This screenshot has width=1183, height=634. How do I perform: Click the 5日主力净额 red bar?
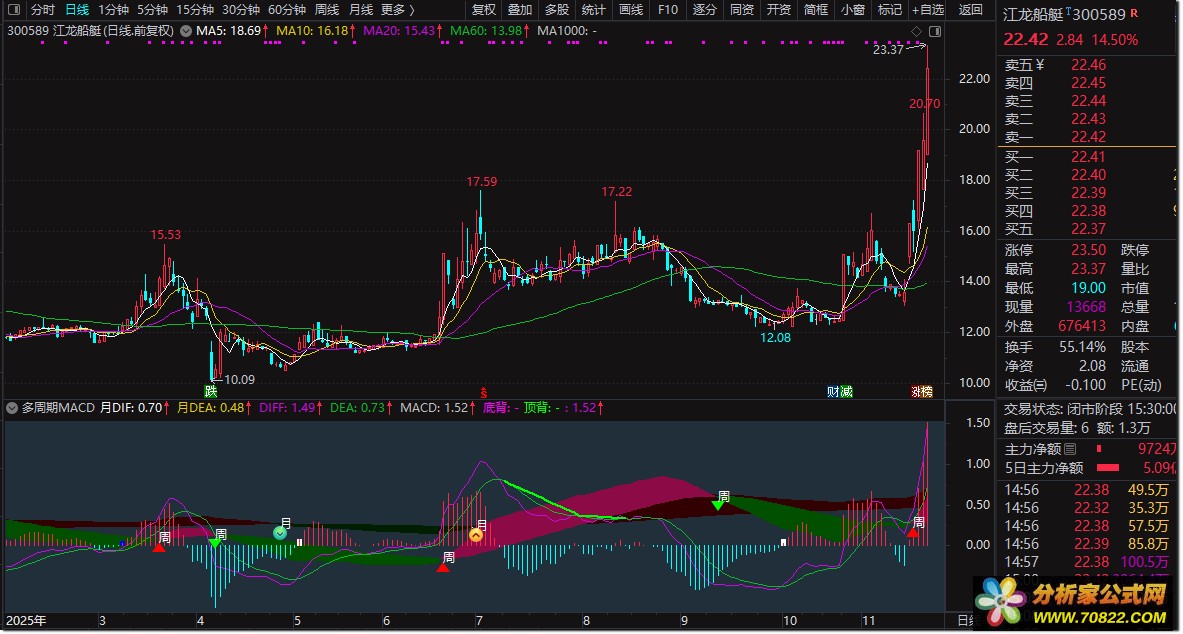point(1108,467)
